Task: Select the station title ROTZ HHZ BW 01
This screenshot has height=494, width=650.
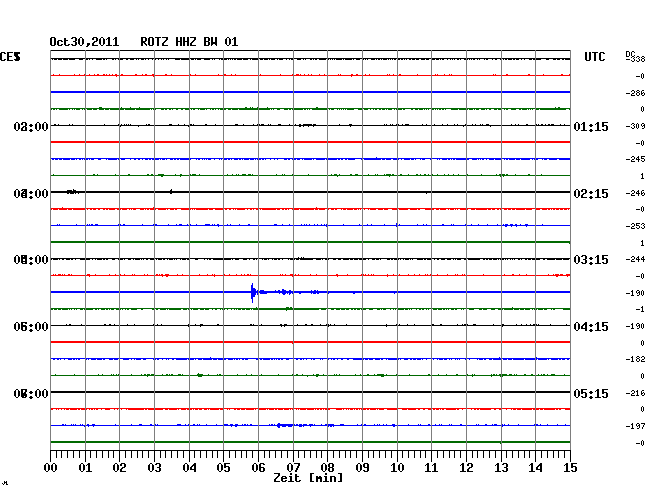Action: point(189,42)
